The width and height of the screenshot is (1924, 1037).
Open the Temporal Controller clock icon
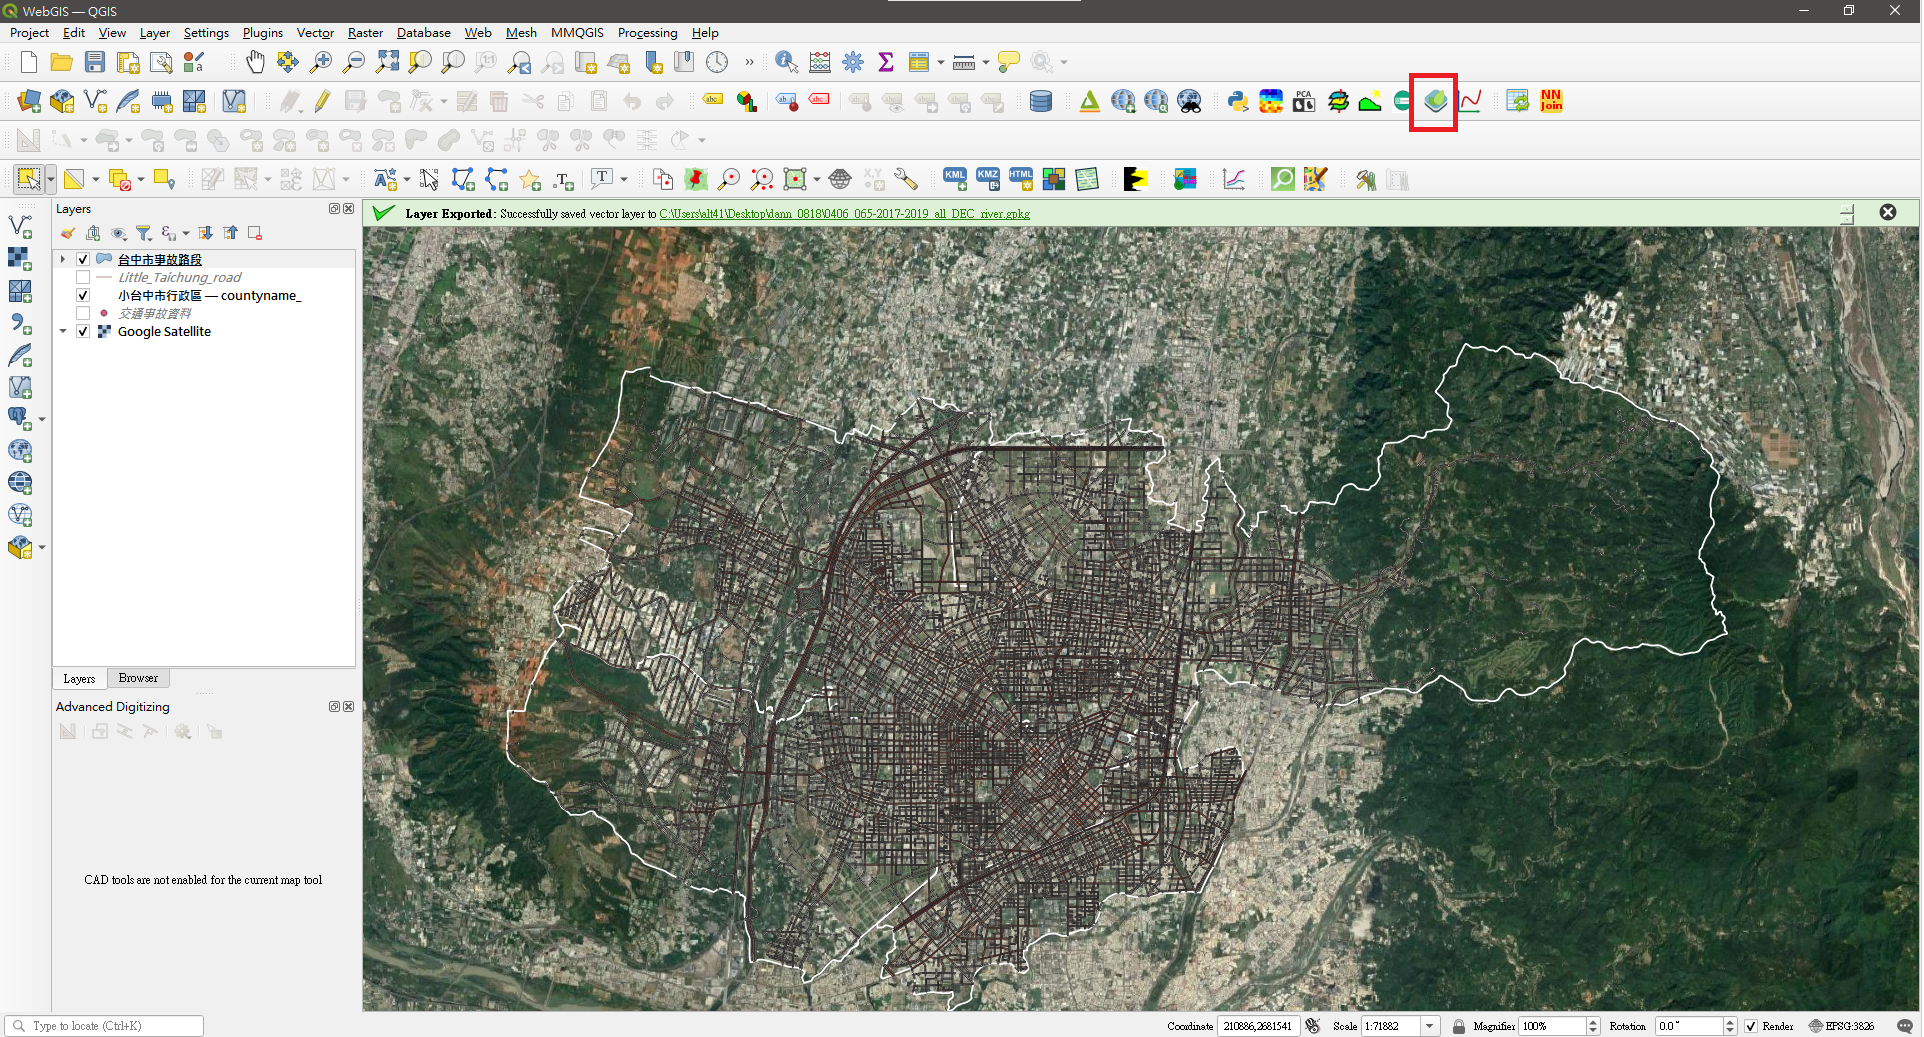pos(718,62)
